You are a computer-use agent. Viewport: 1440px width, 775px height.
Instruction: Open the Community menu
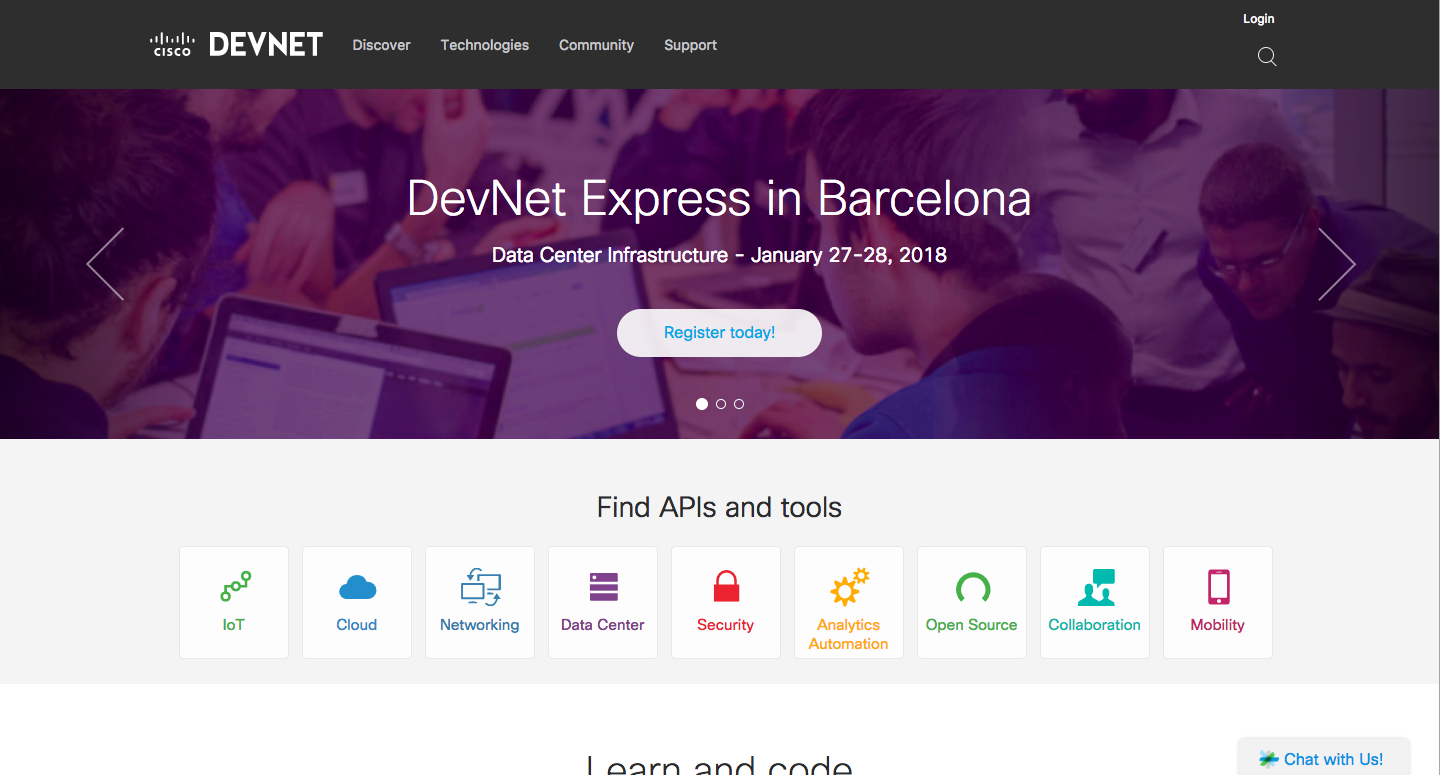click(597, 45)
